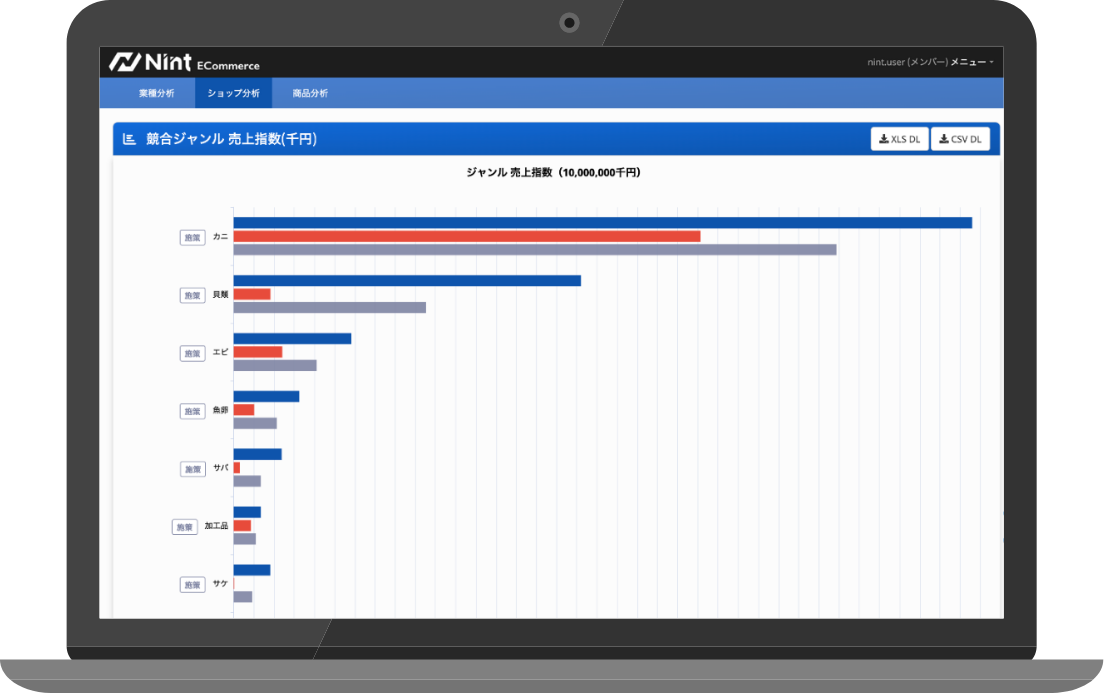Click the nint.user (メンバー) account label
The image size is (1104, 693).
click(x=907, y=62)
